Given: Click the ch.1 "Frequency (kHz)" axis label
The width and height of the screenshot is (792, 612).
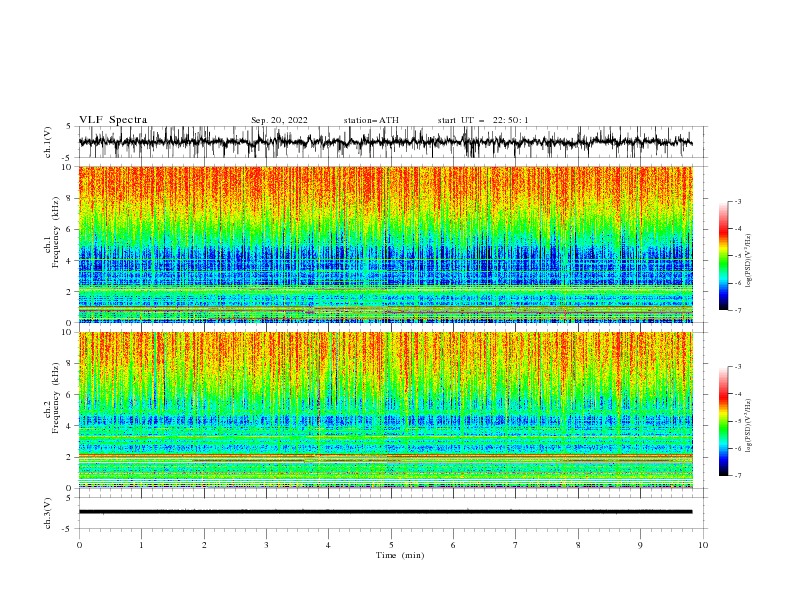Looking at the screenshot, I should (x=56, y=232).
